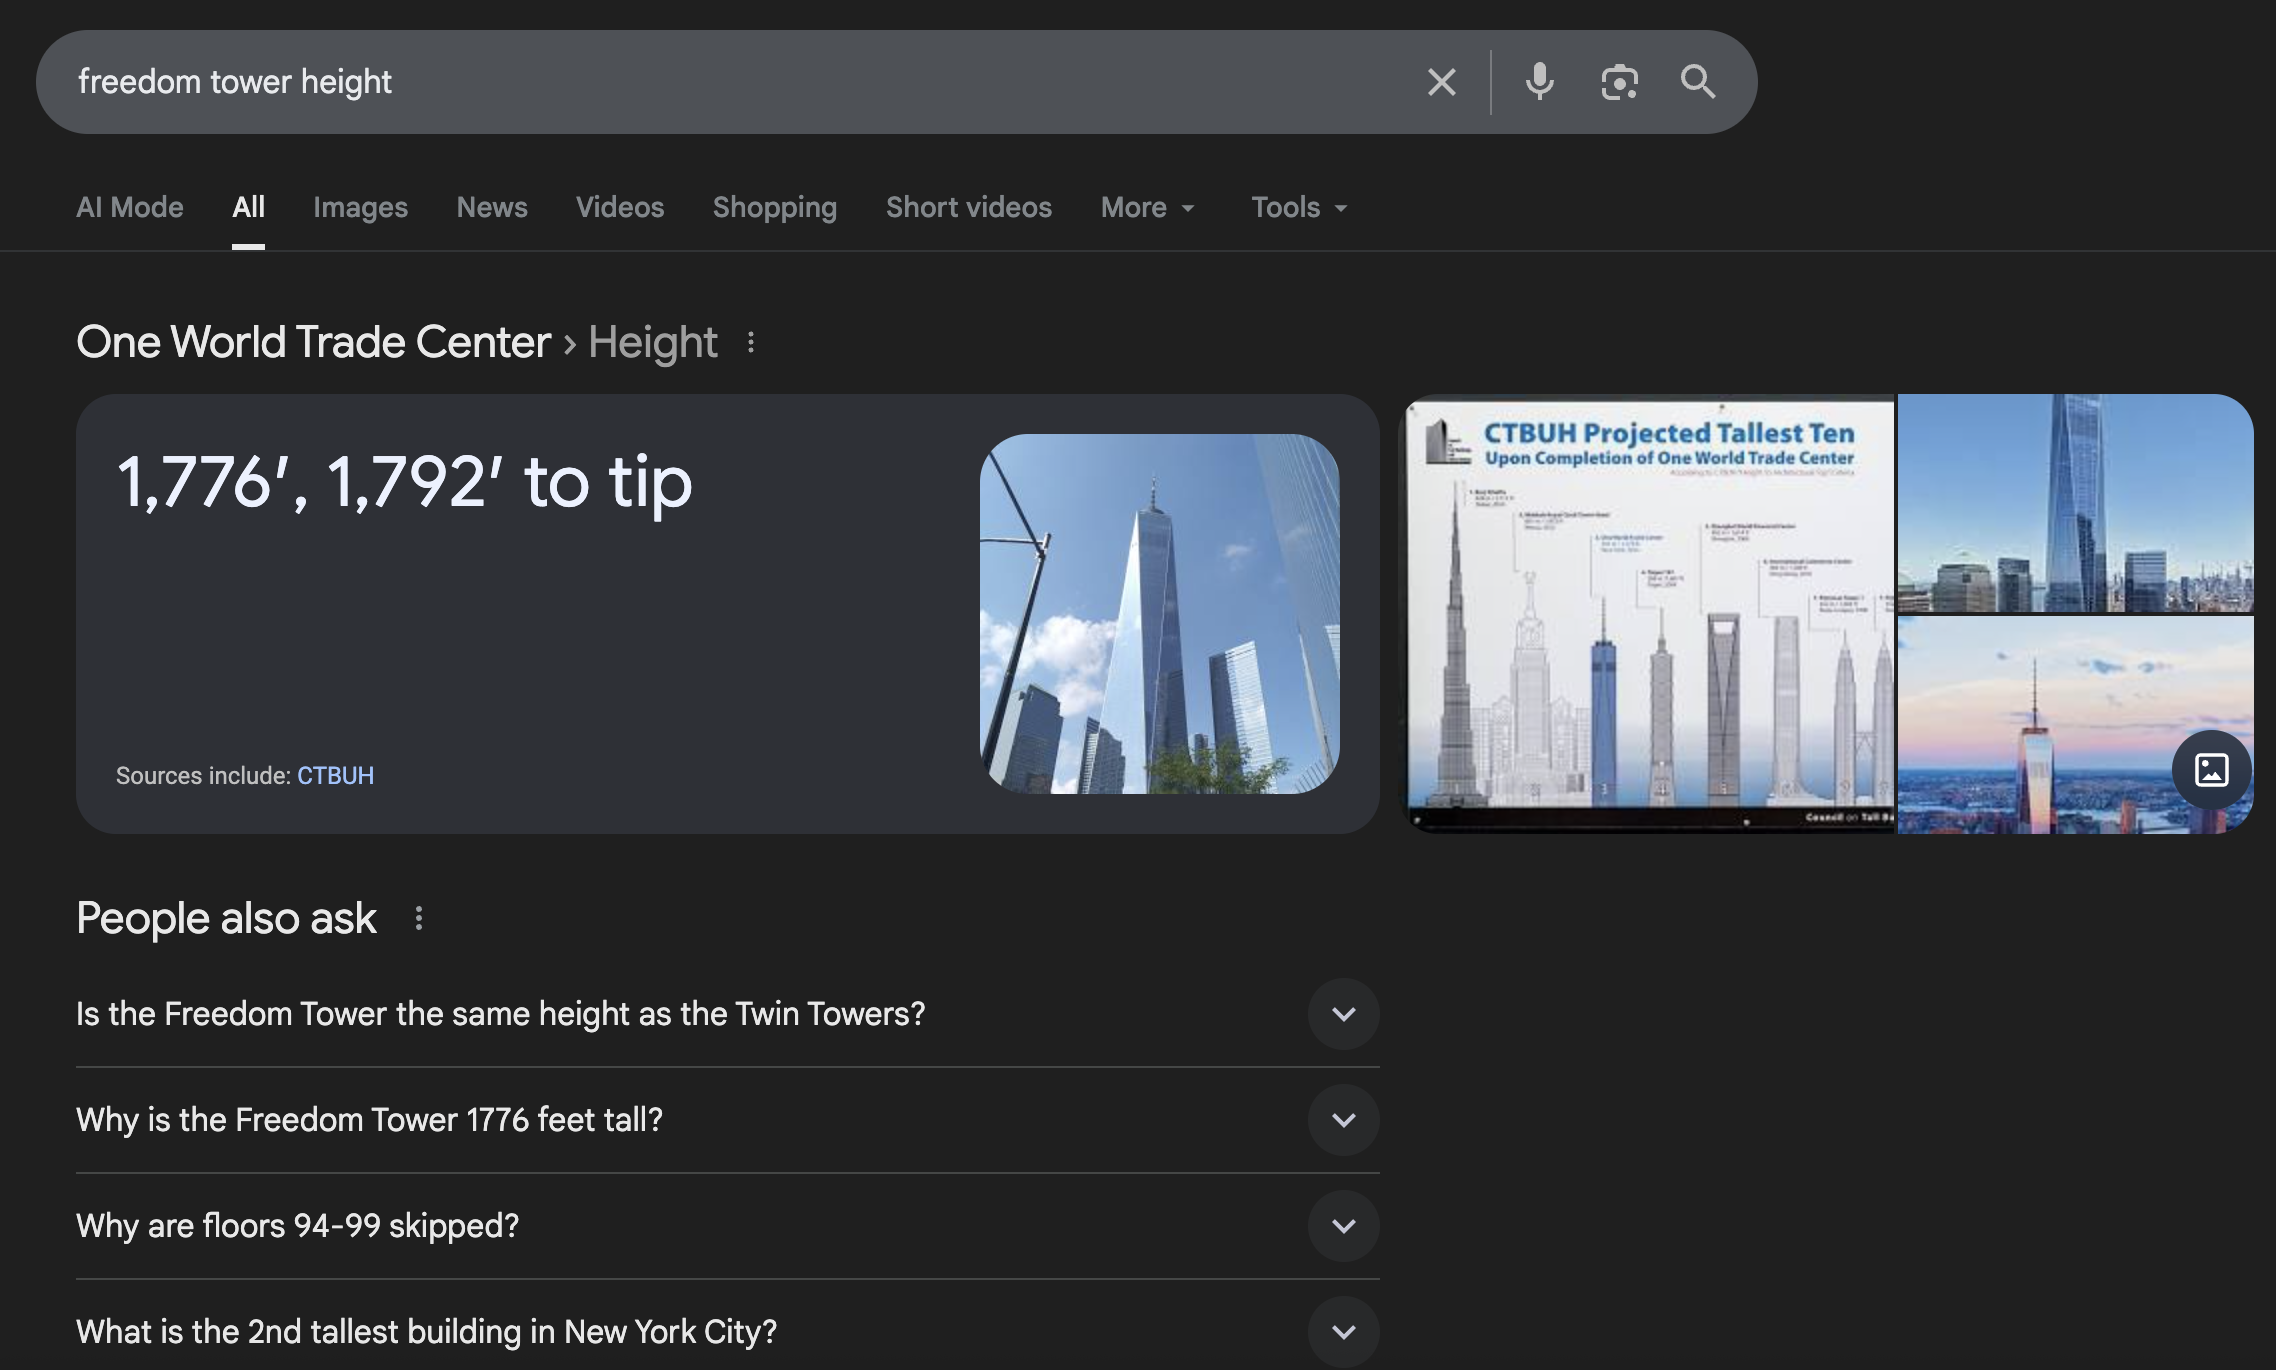Open search by image camera icon
2276x1370 pixels.
(x=1619, y=82)
